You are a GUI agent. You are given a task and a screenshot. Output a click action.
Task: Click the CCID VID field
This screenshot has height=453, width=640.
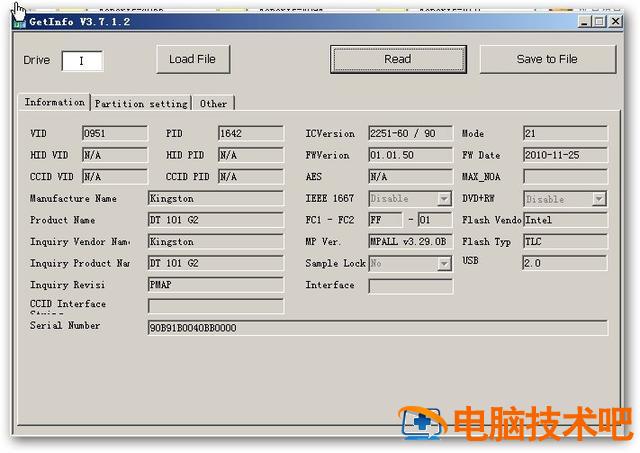tap(115, 177)
